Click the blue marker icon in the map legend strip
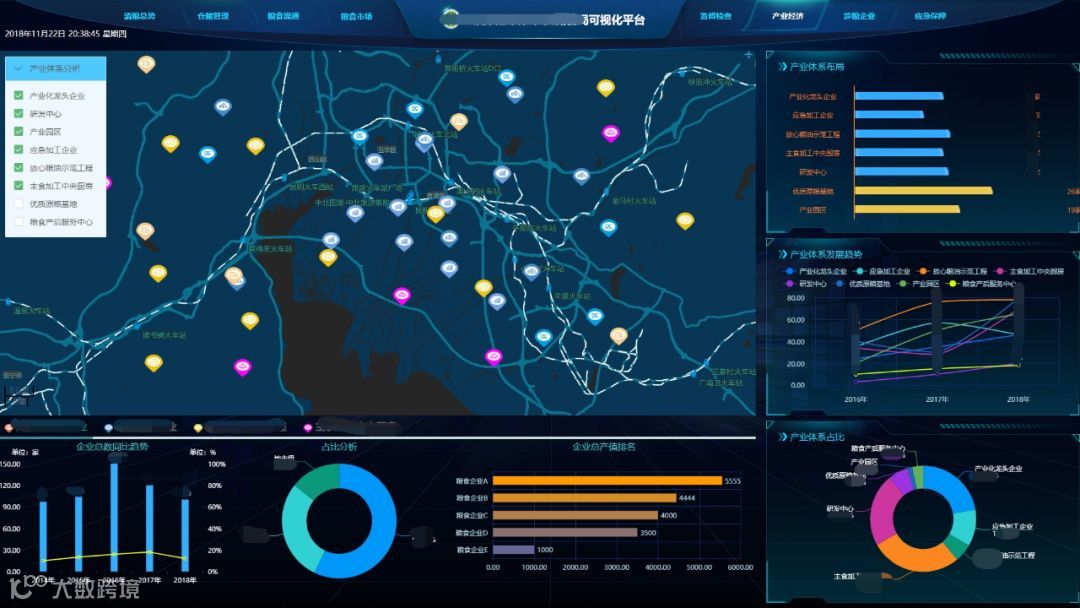 (108, 428)
